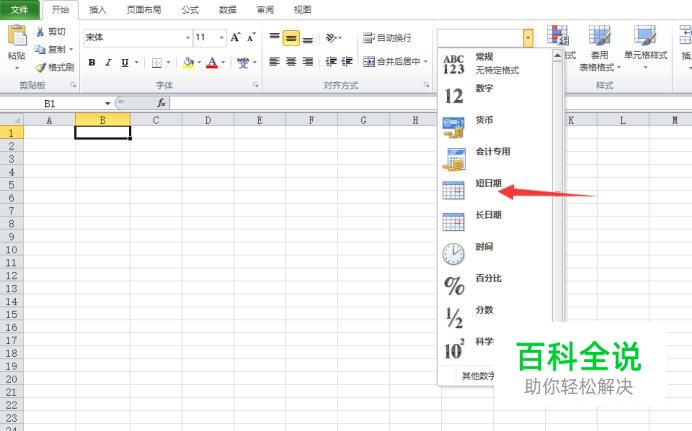Select row header 5
Viewport: 692px width, 431px height.
tap(11, 185)
